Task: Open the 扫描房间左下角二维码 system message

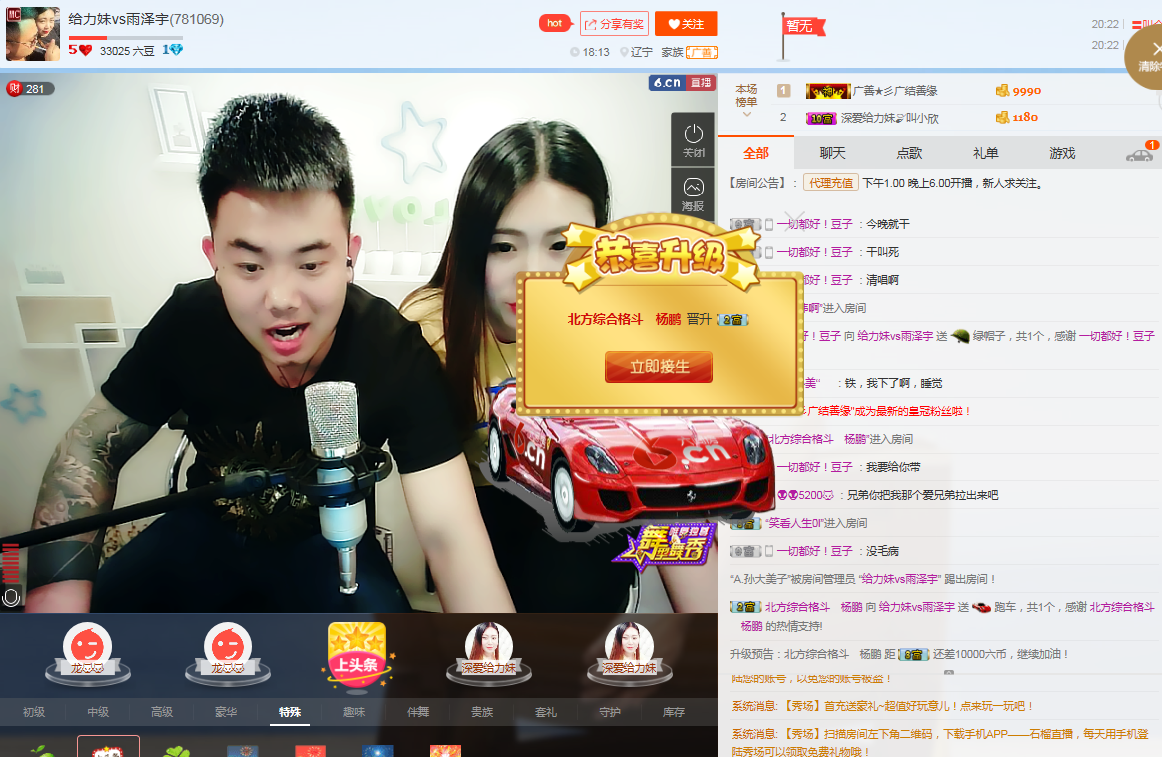Action: (x=940, y=743)
